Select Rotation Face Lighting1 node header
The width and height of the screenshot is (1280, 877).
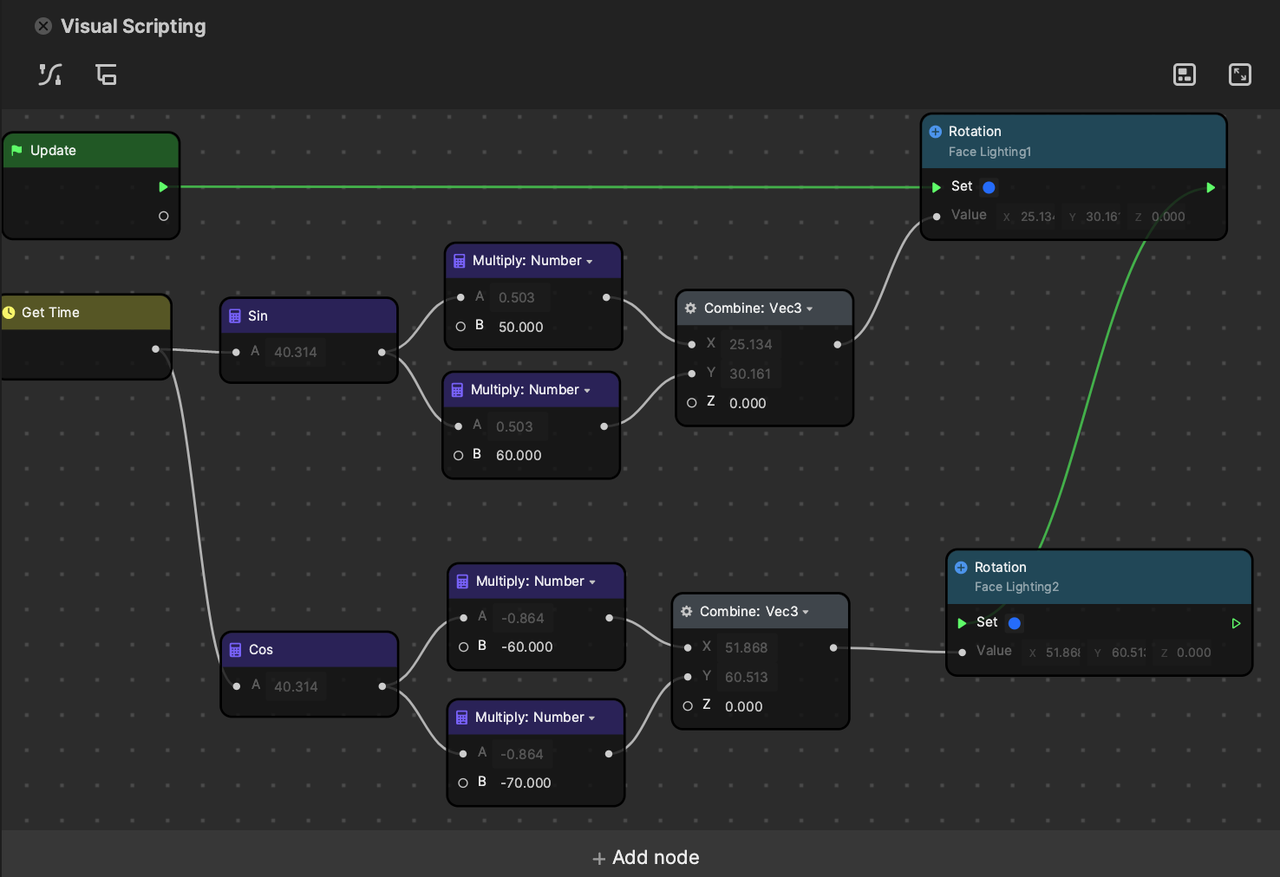pyautogui.click(x=1073, y=141)
